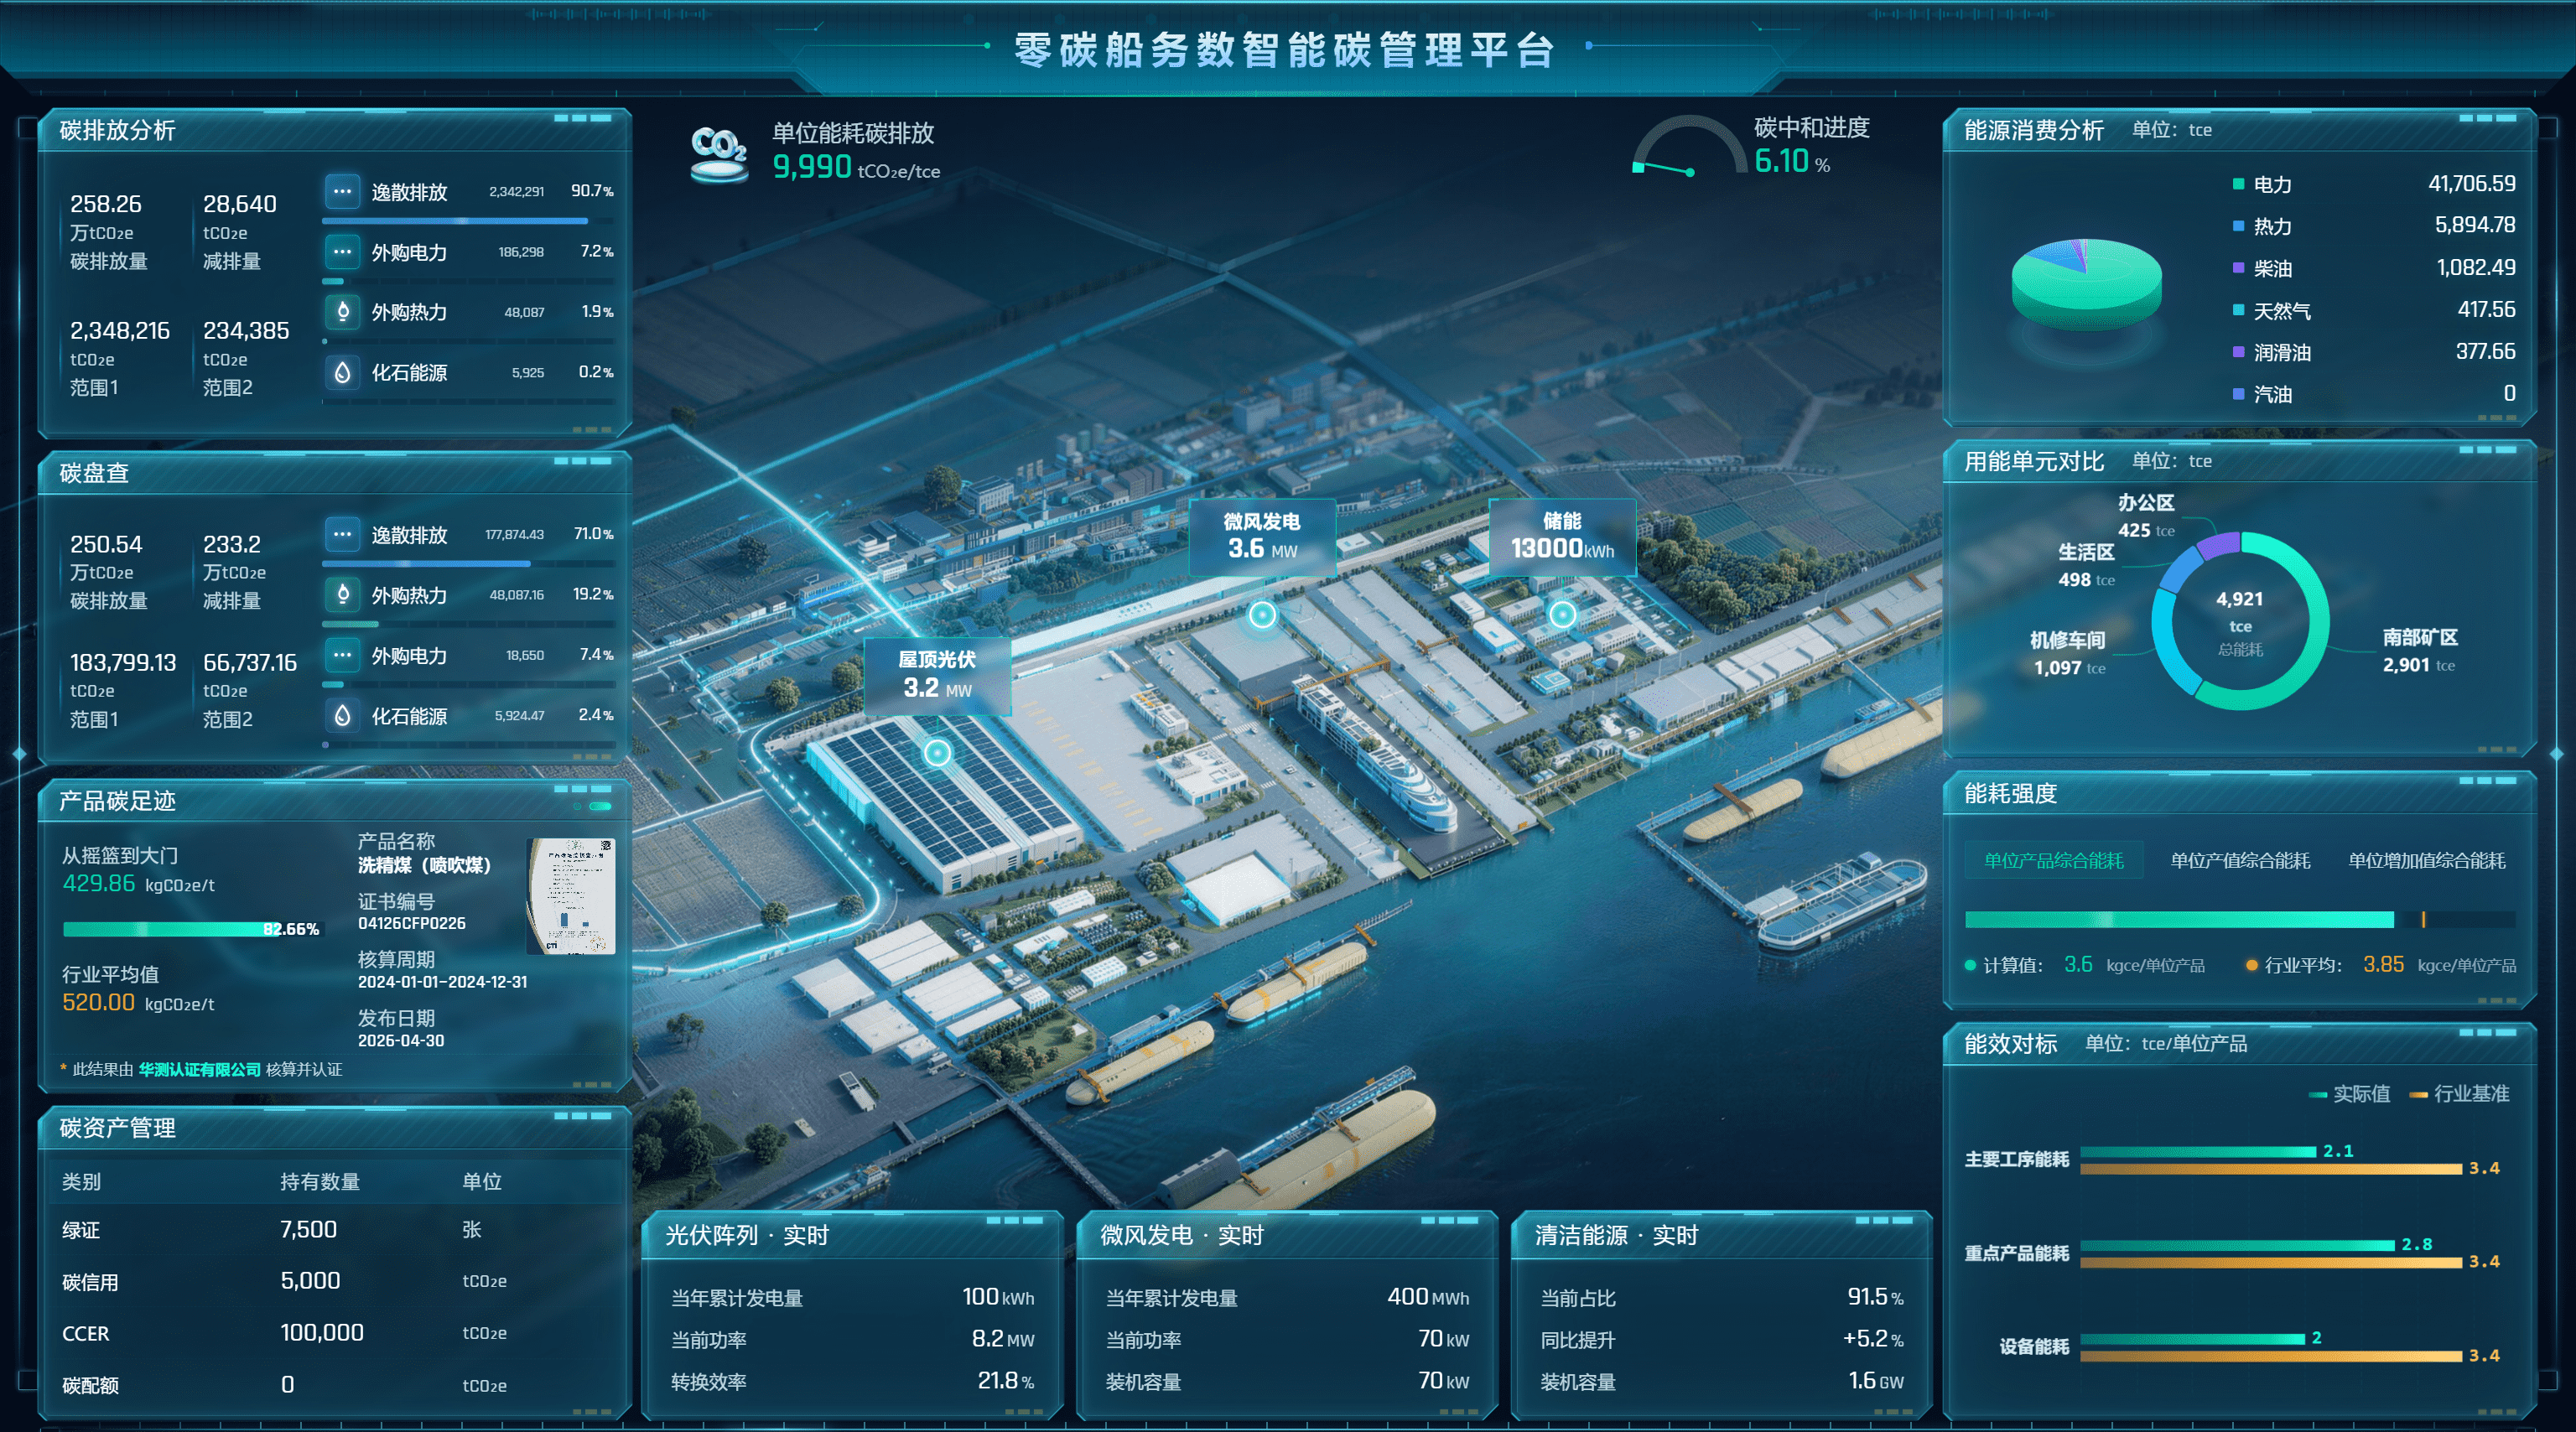Click the 当年累计发电量 400 MWh wind row
2576x1432 pixels.
[x=1287, y=1297]
